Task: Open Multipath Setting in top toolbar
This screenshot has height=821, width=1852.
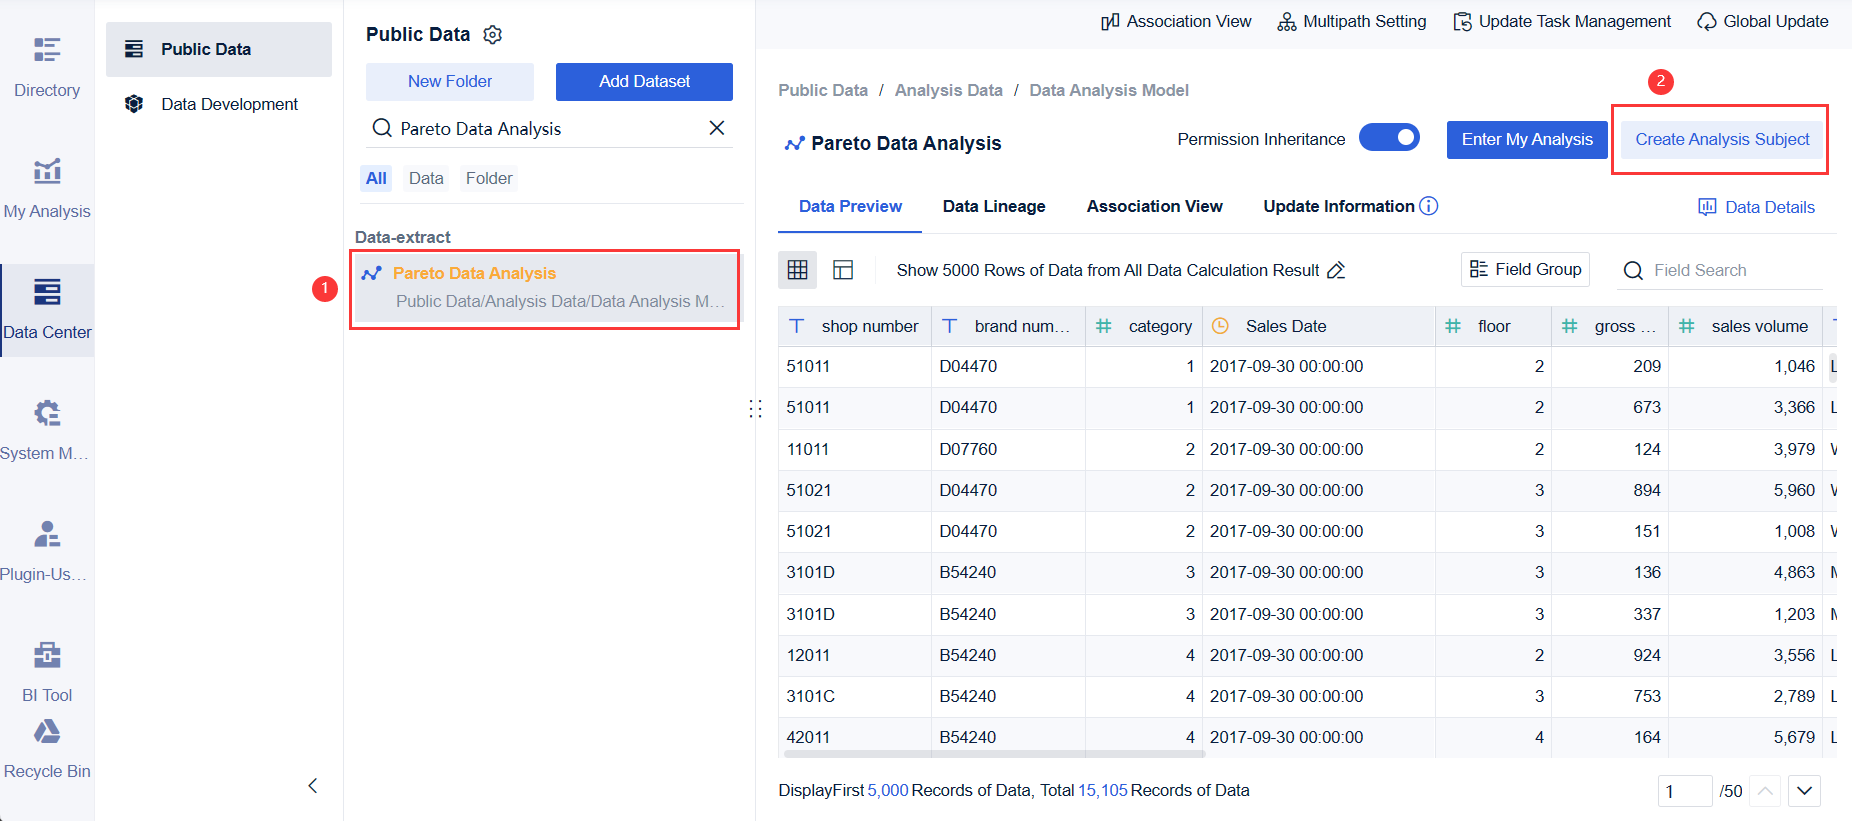Action: 1352,21
